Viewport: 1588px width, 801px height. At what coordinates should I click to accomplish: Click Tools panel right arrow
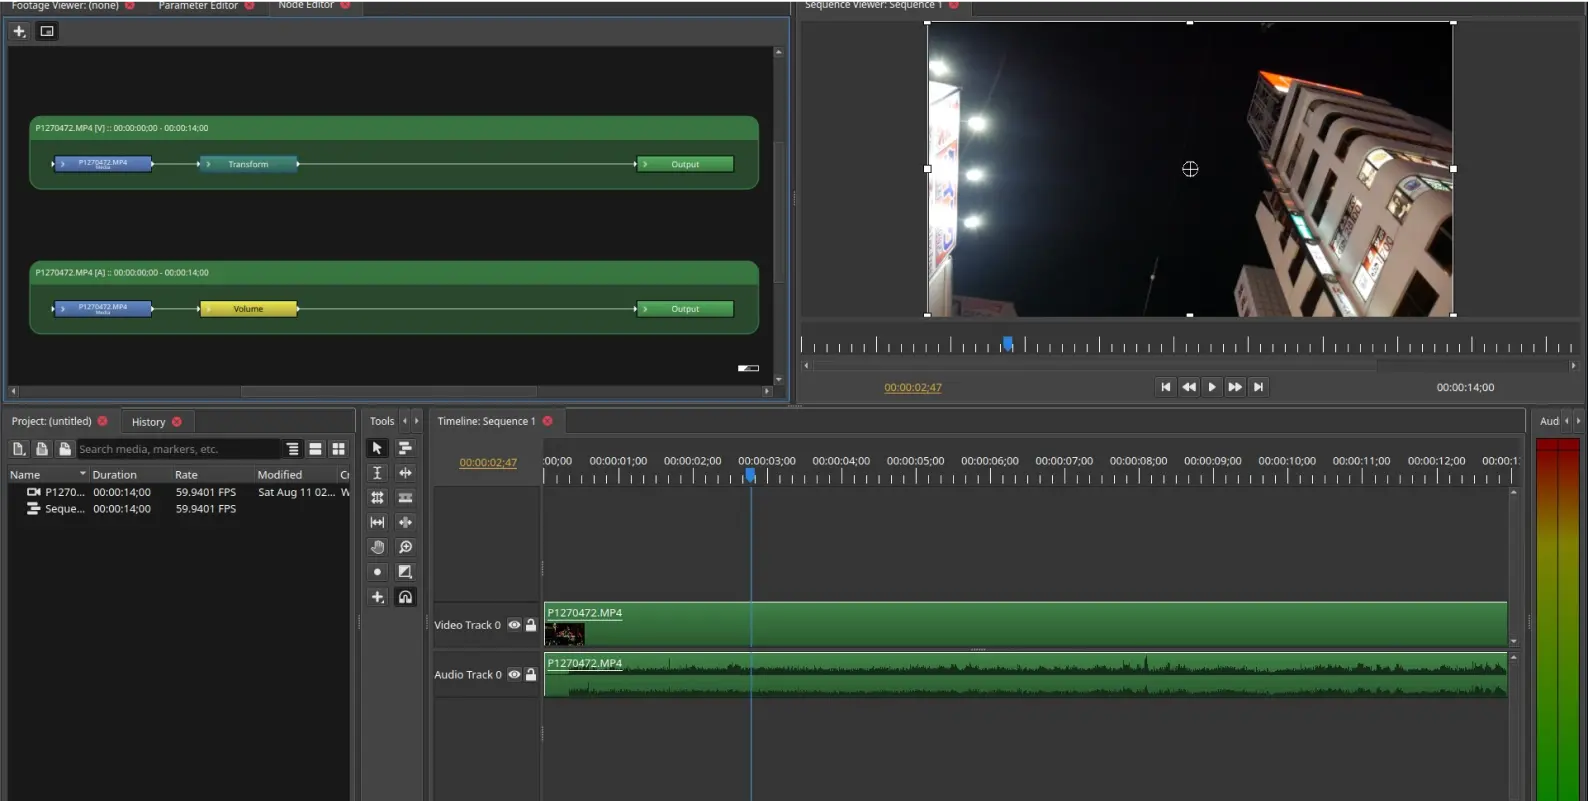[x=417, y=421]
